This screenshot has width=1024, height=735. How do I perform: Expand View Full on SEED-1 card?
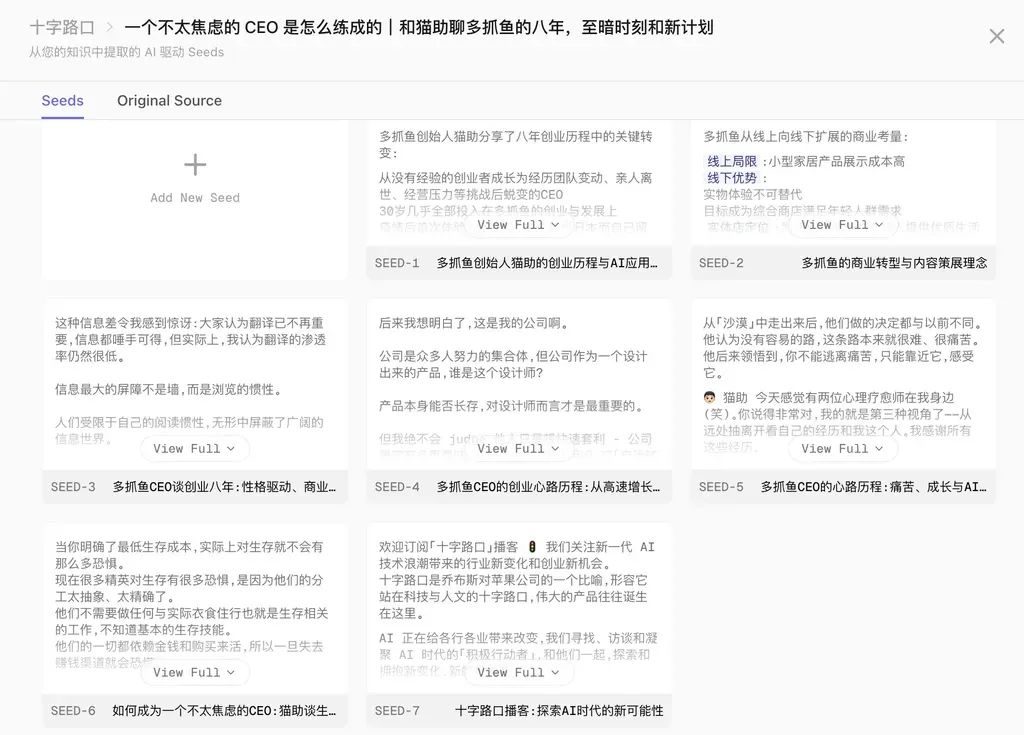pos(519,225)
